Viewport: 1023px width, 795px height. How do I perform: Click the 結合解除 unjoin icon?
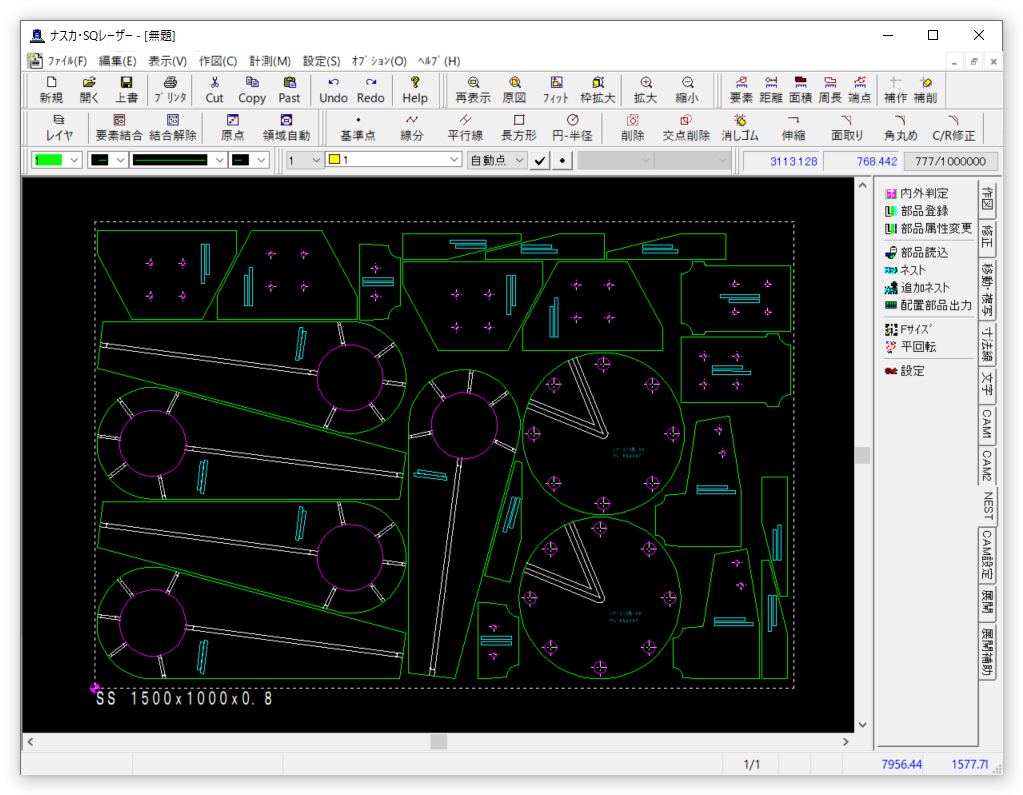(x=173, y=127)
